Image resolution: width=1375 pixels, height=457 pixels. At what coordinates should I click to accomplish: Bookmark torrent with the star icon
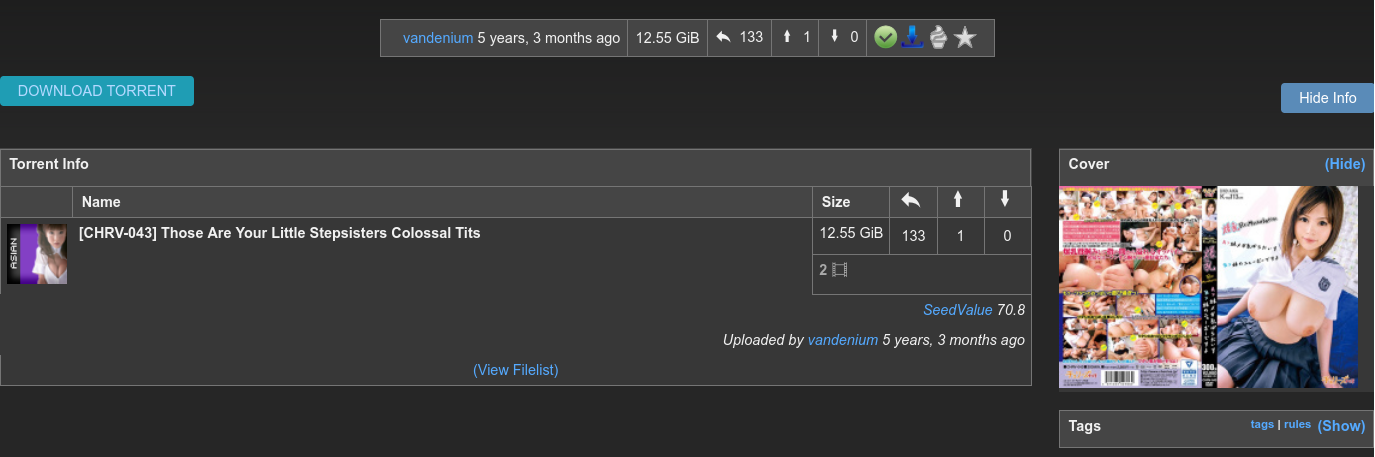click(x=965, y=38)
